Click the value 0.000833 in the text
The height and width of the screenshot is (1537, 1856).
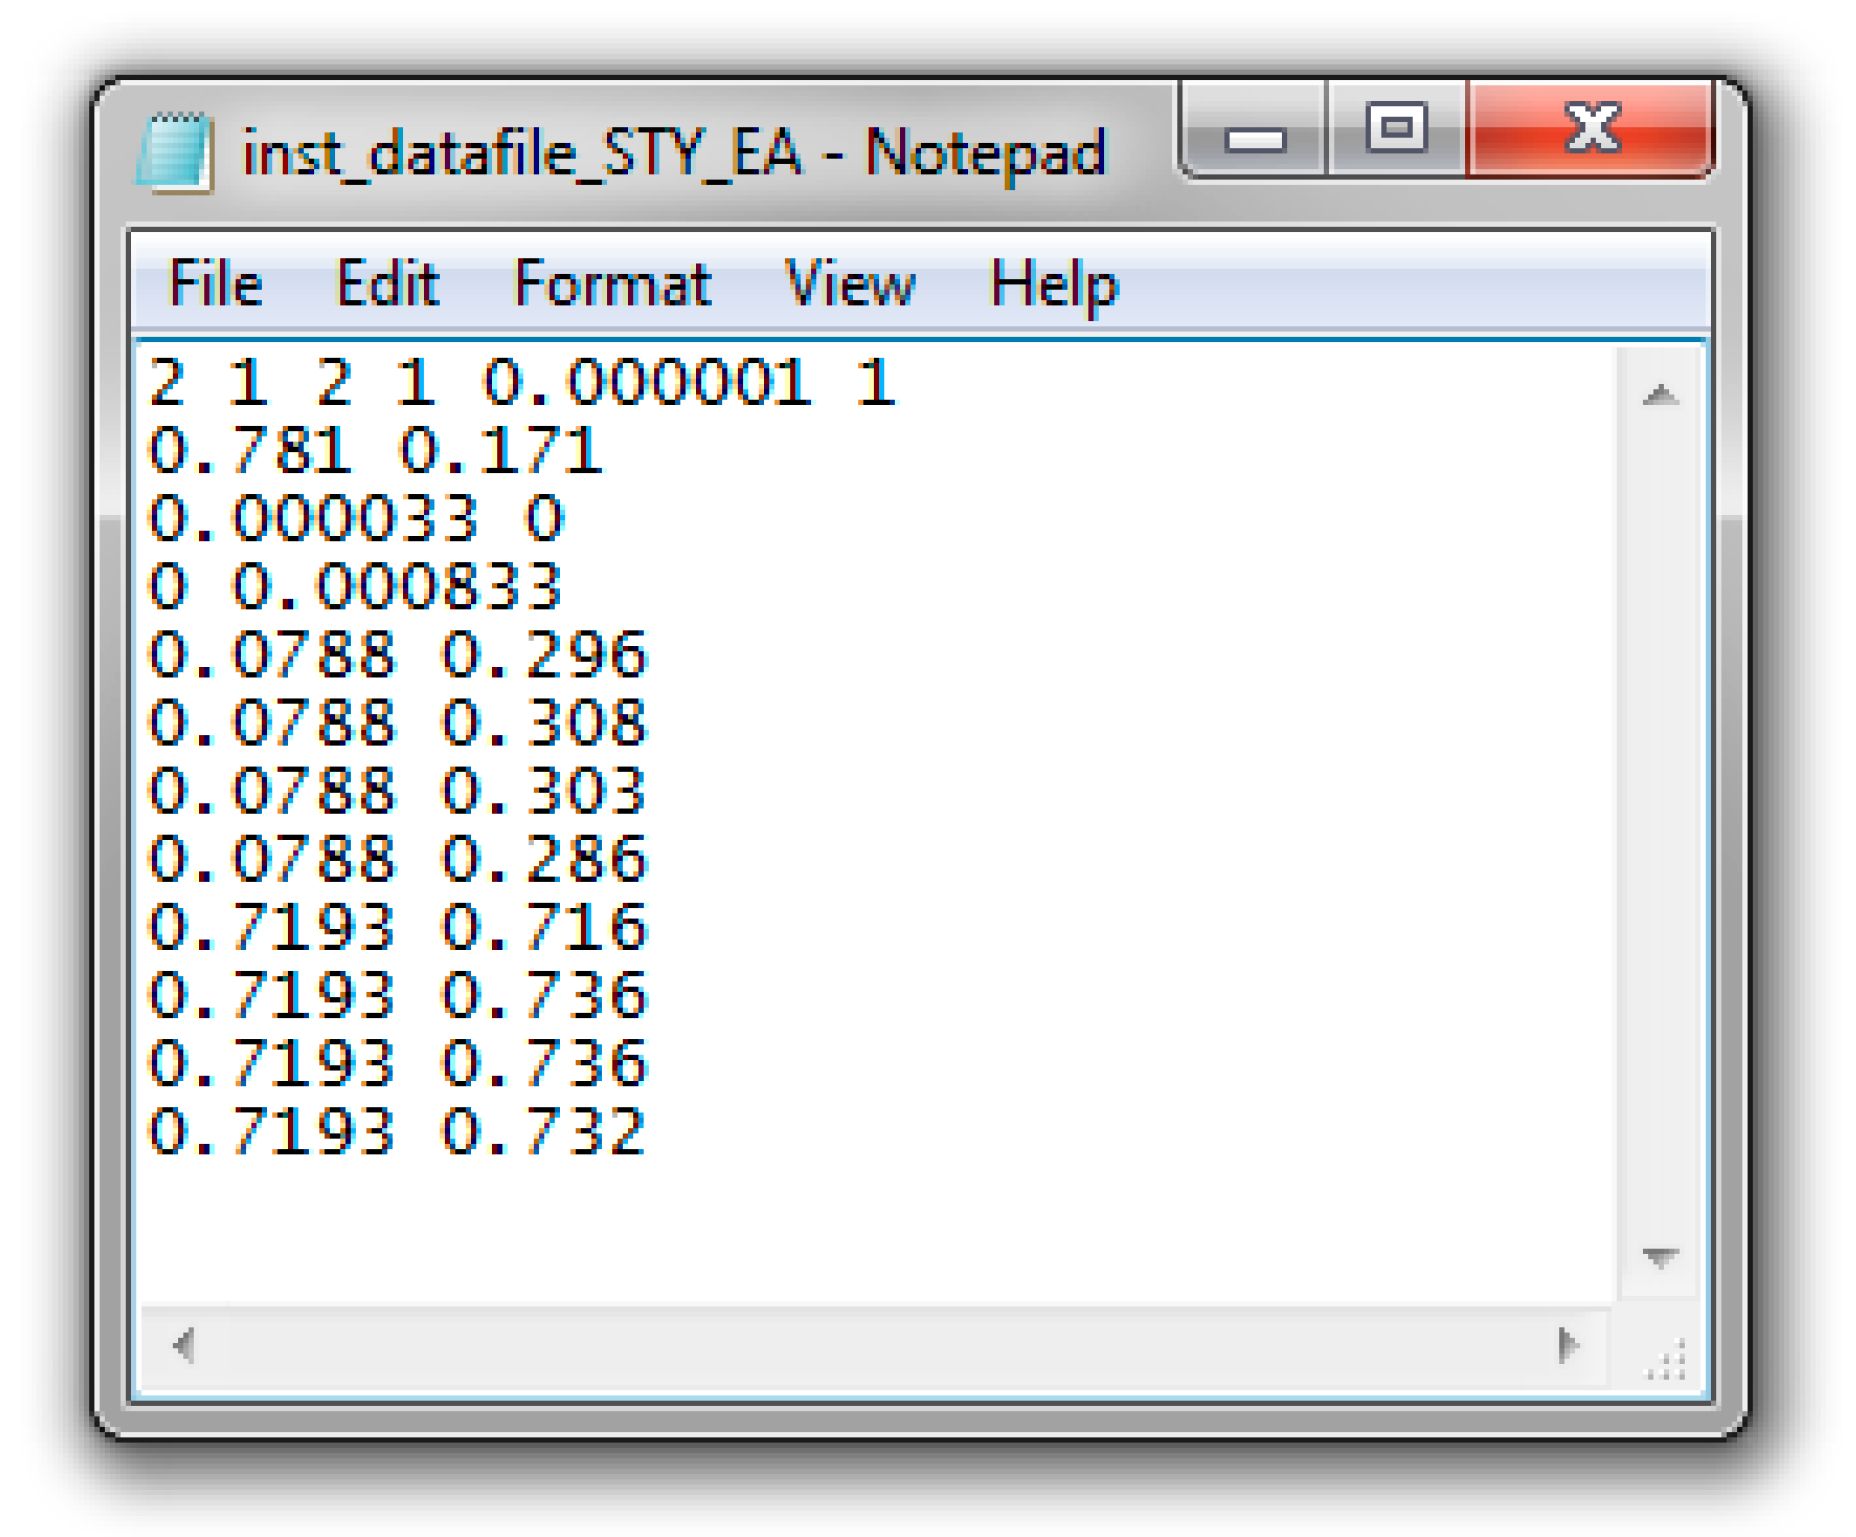point(397,586)
